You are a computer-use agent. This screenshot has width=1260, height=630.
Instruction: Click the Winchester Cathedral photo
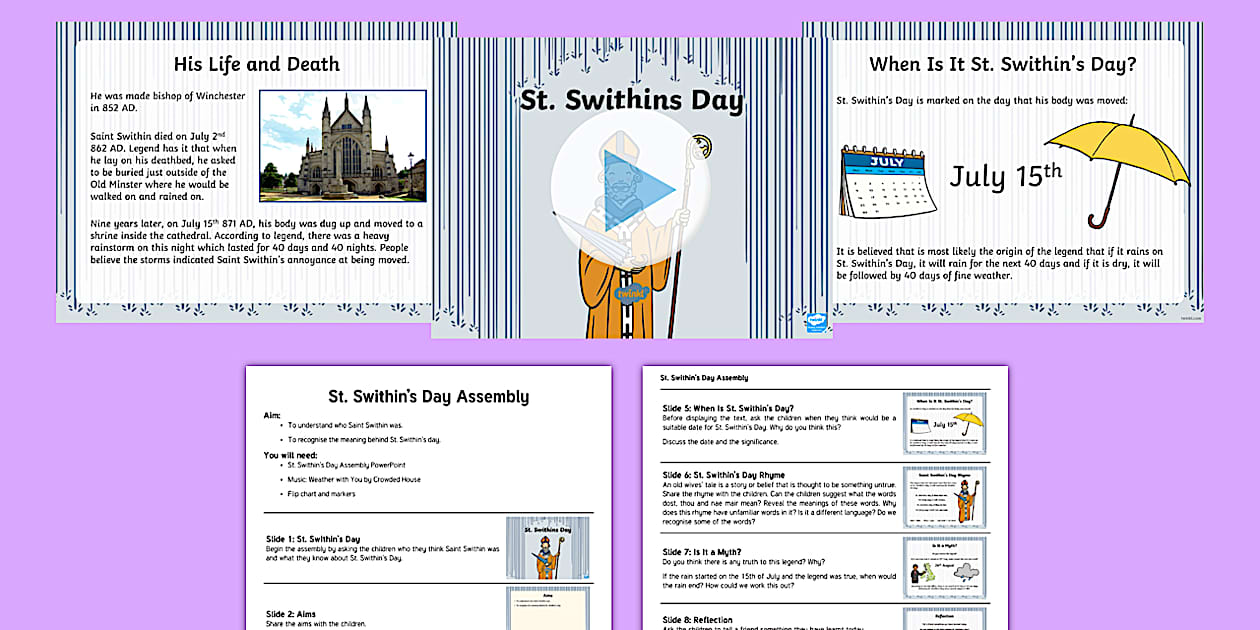342,146
